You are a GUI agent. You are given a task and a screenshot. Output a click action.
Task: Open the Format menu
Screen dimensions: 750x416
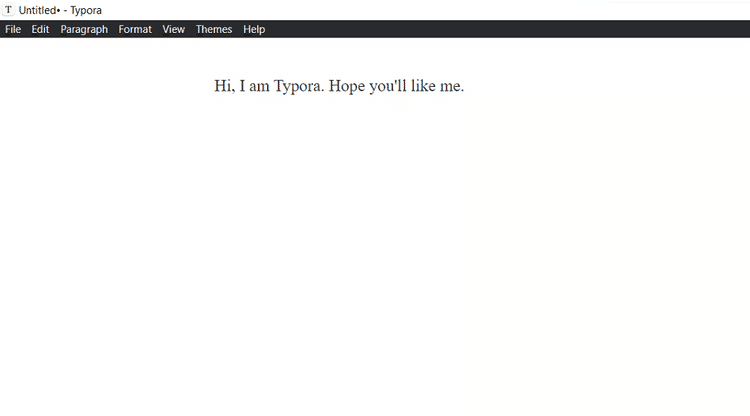click(x=135, y=29)
